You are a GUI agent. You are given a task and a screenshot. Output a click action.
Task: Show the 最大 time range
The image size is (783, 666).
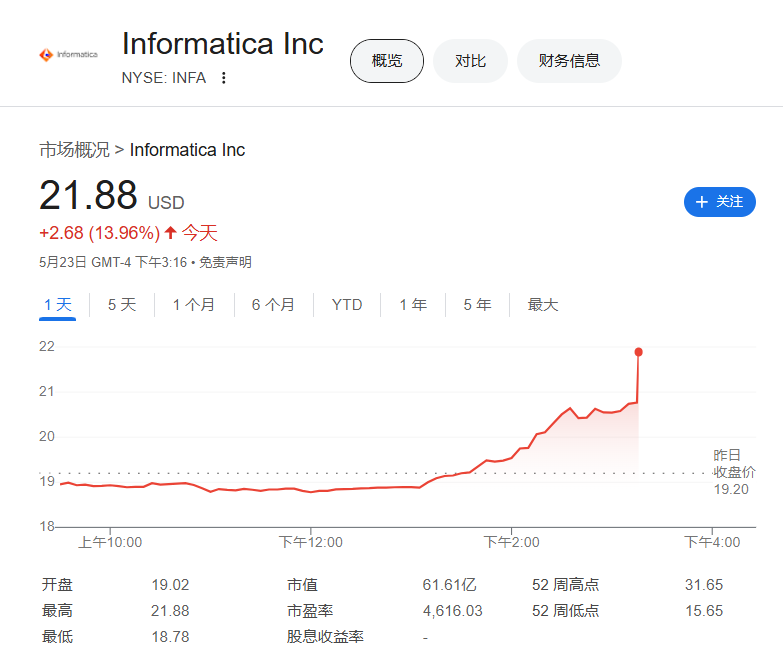(x=543, y=305)
